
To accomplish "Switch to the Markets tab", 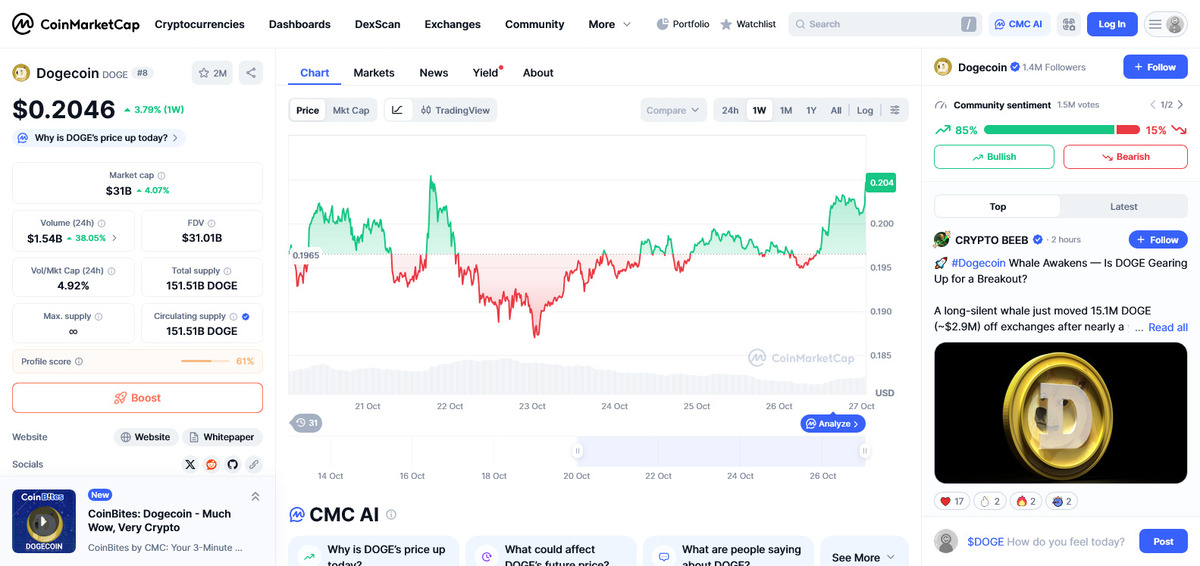I will (x=374, y=73).
